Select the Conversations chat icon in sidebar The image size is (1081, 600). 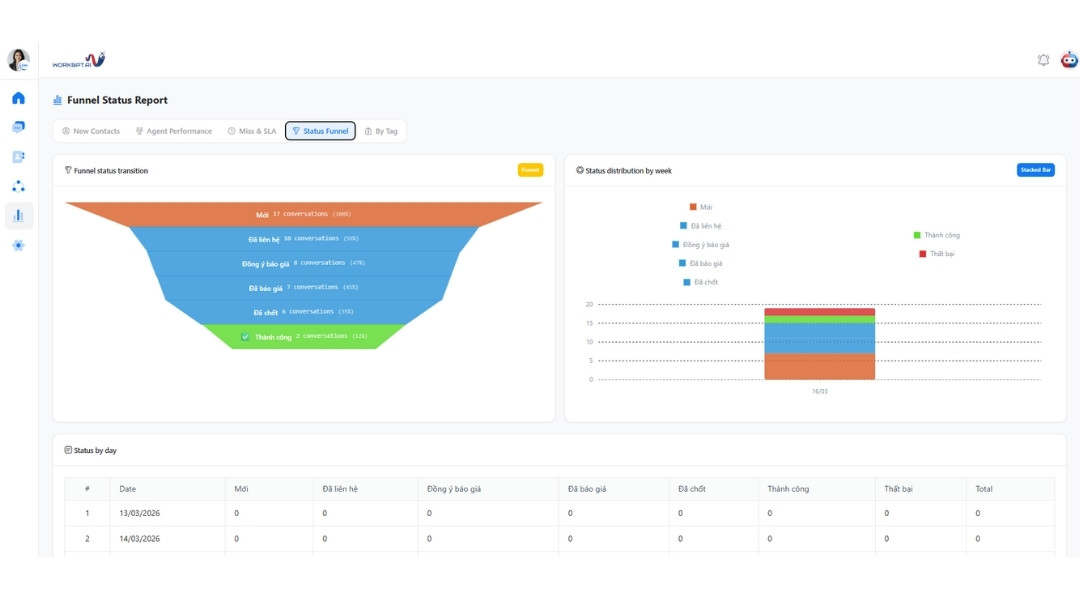(17, 127)
